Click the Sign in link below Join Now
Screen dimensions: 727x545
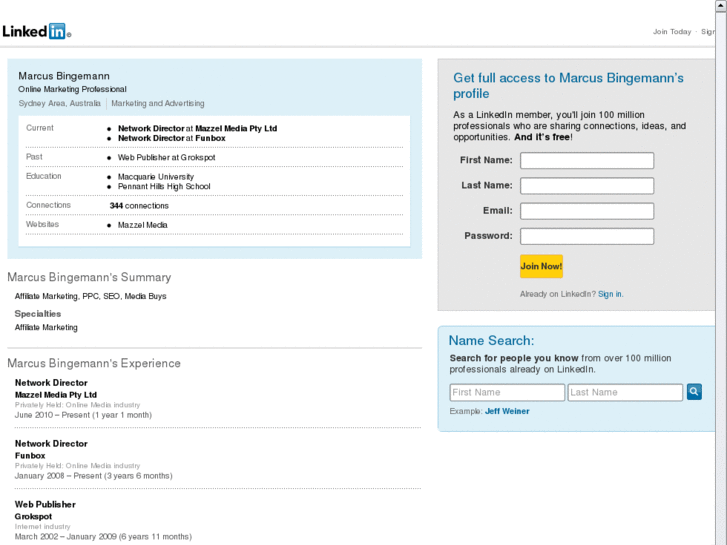click(x=610, y=294)
